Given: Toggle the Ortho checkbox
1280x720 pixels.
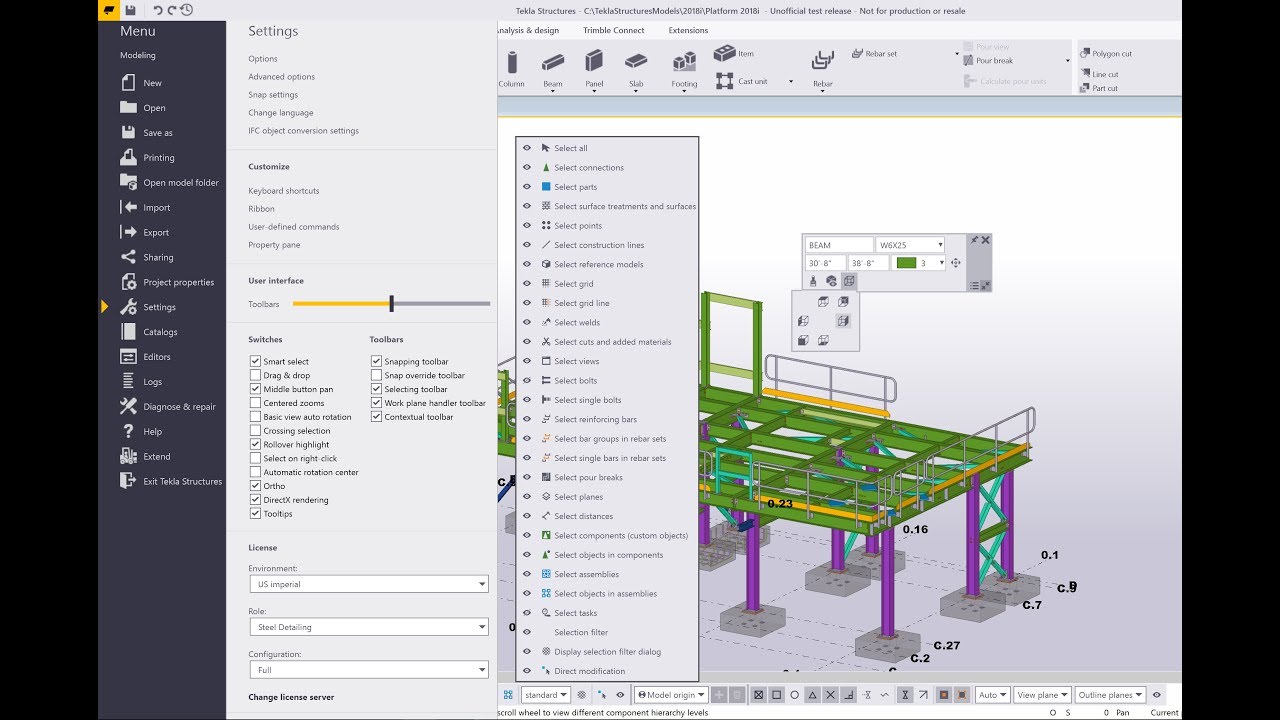Looking at the screenshot, I should pyautogui.click(x=255, y=486).
